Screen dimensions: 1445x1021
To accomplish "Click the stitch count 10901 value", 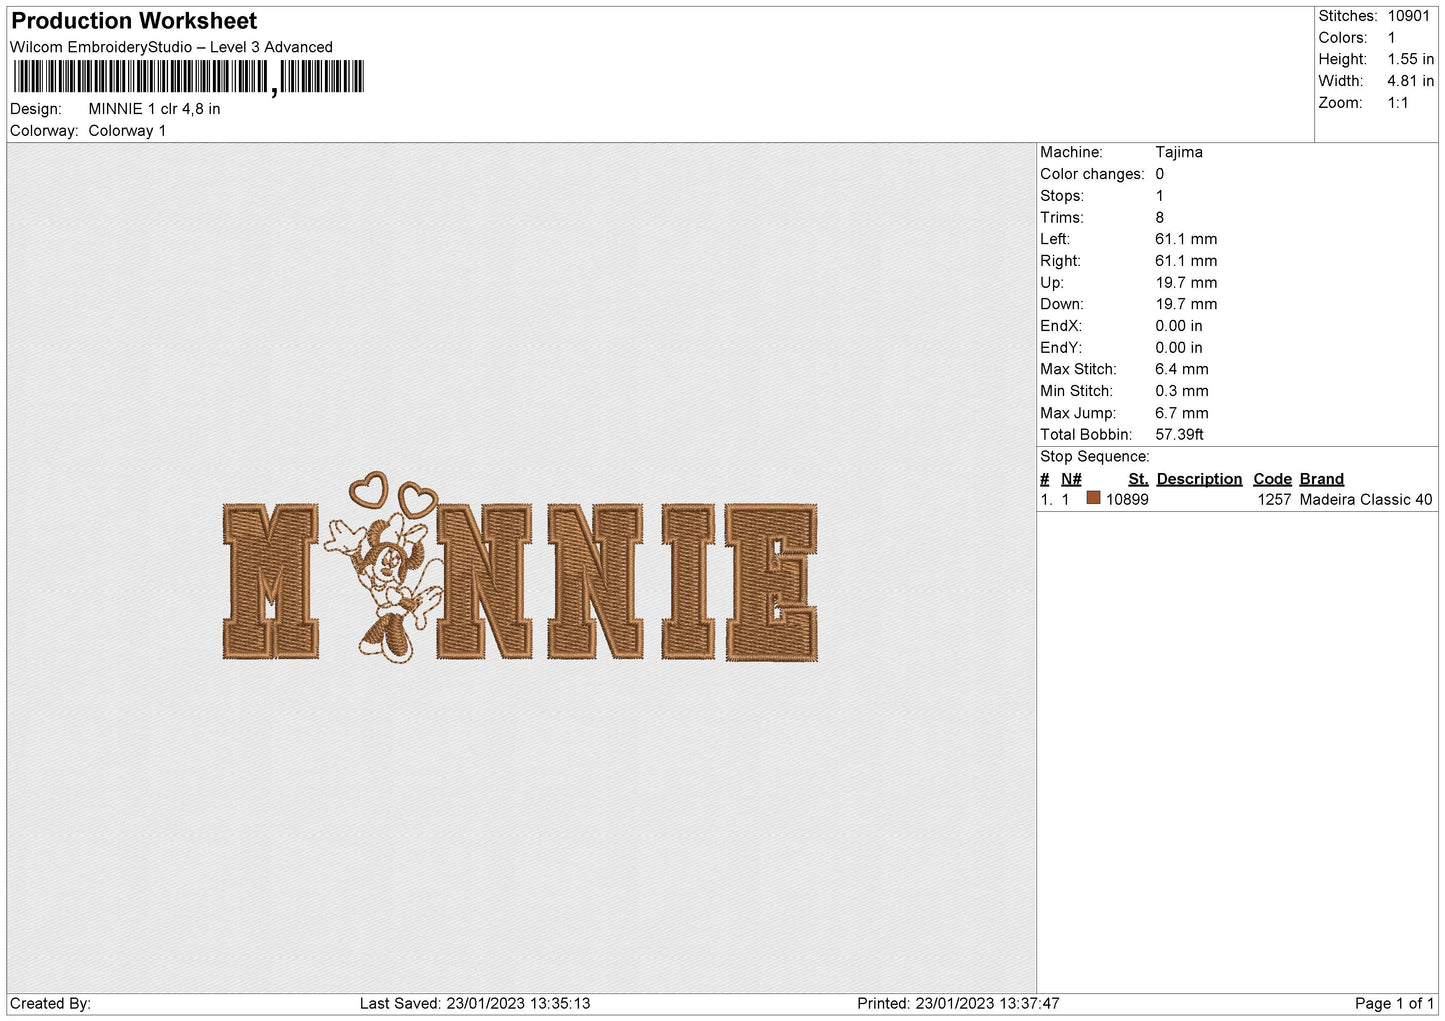I will [1408, 16].
